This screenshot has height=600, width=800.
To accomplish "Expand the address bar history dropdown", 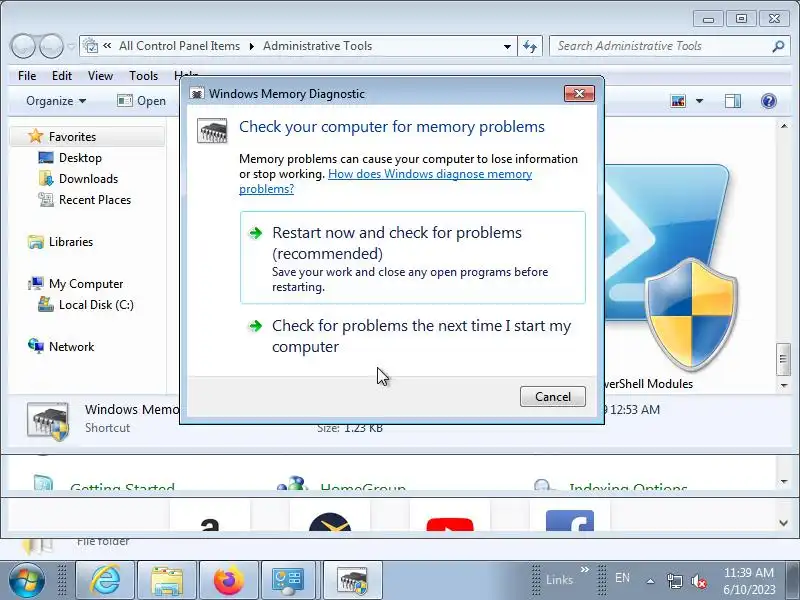I will (x=507, y=46).
